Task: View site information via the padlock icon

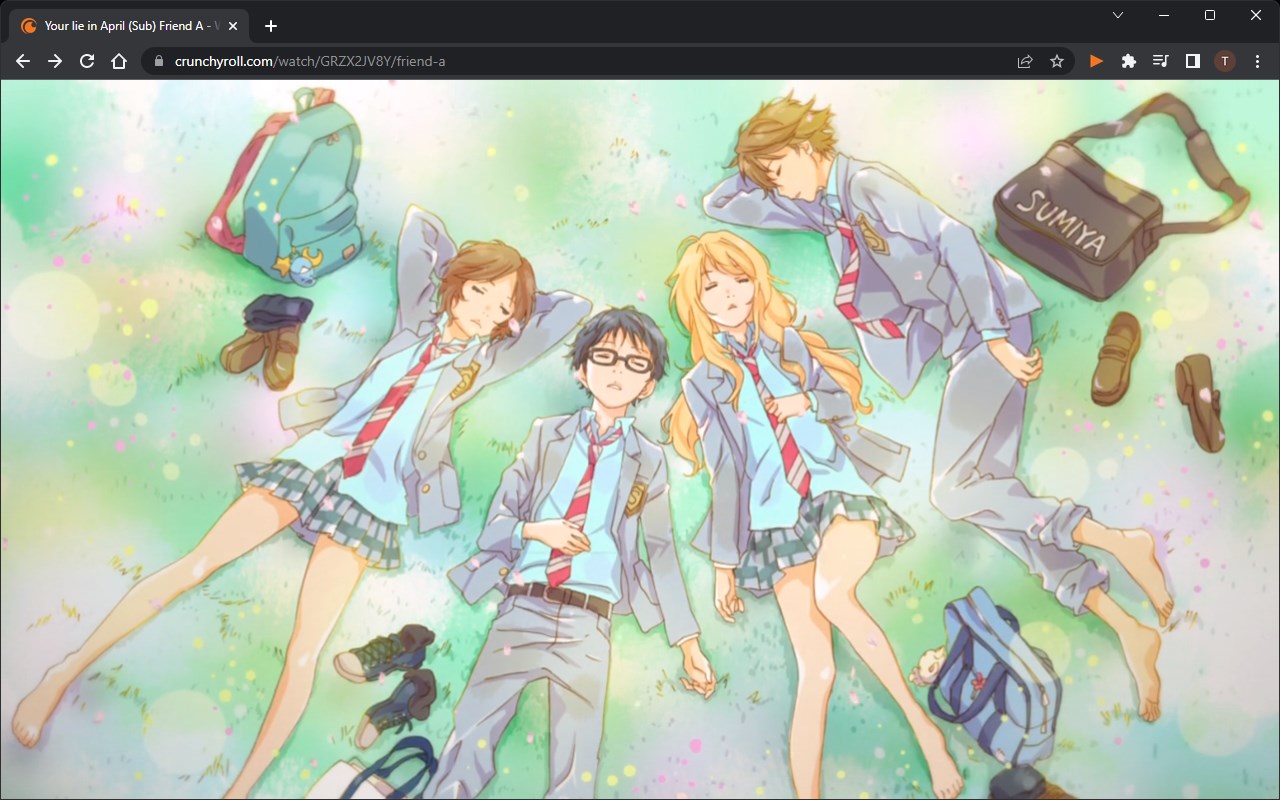Action: pos(158,61)
